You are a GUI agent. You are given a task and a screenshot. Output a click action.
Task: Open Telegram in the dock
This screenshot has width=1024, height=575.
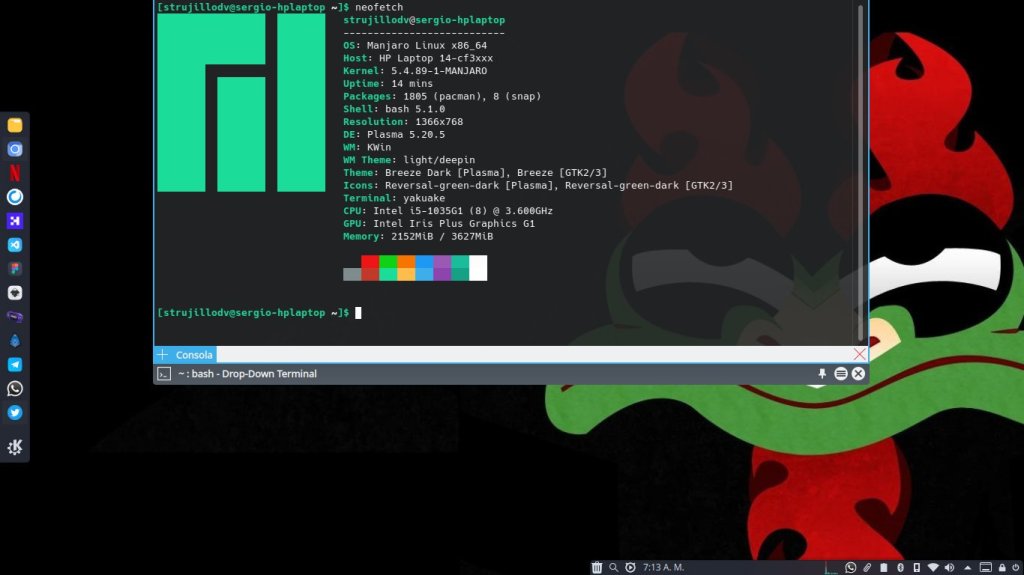15,365
